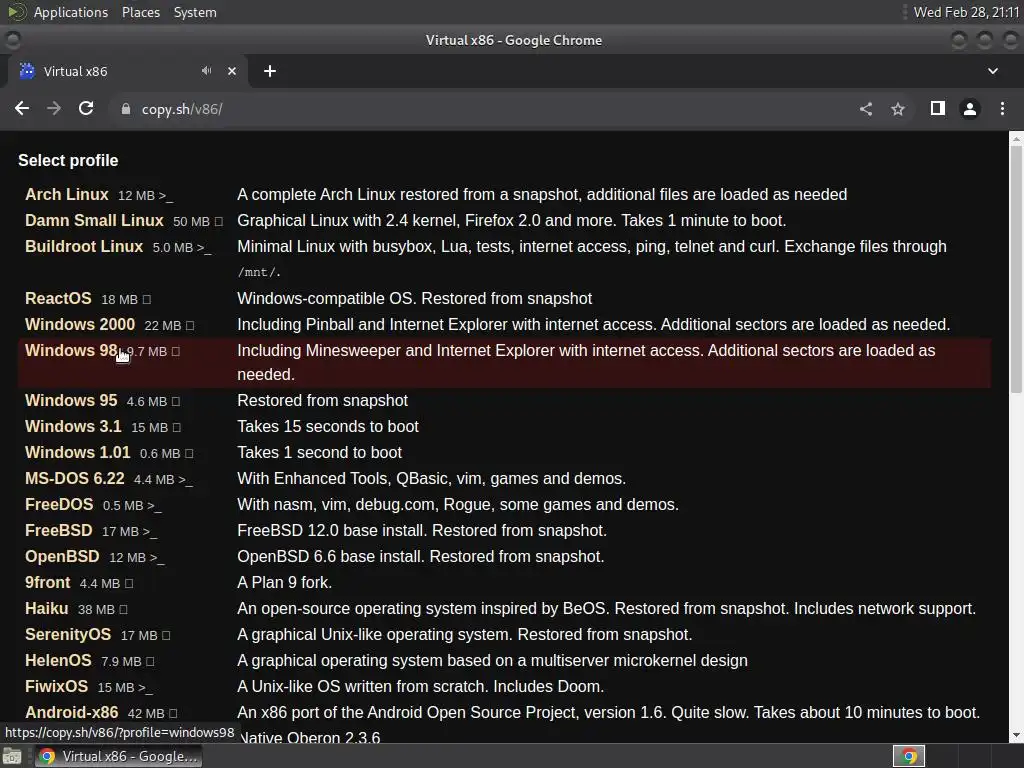Select the HelenOS profile
1024x768 pixels.
(58, 661)
